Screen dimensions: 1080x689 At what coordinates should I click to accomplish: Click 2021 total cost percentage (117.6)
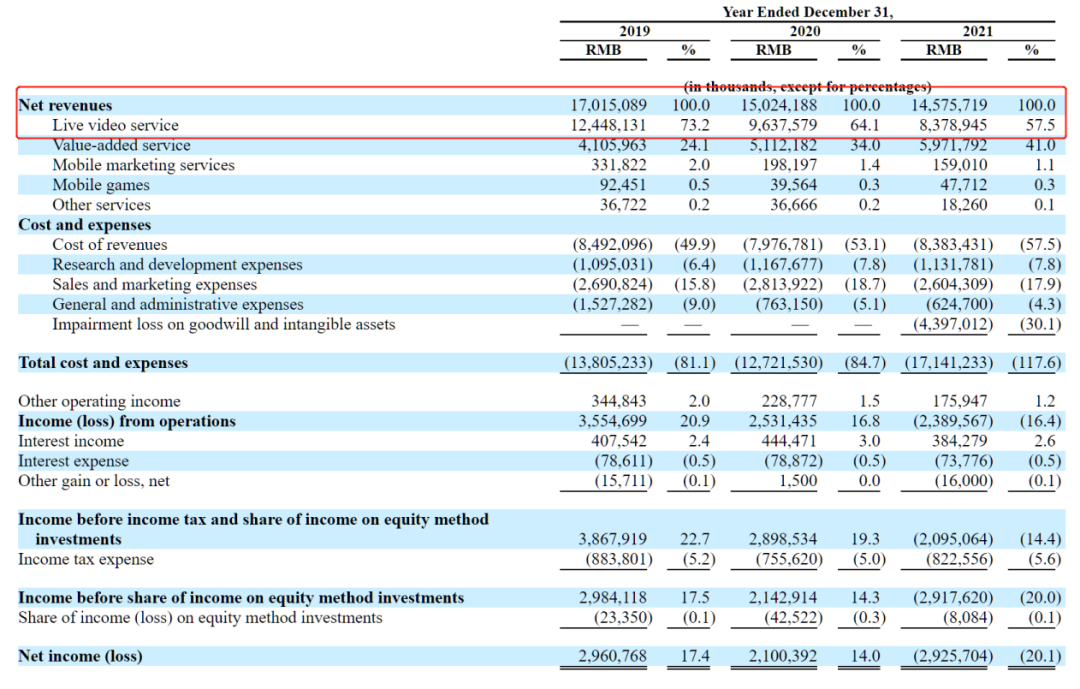pos(1036,363)
